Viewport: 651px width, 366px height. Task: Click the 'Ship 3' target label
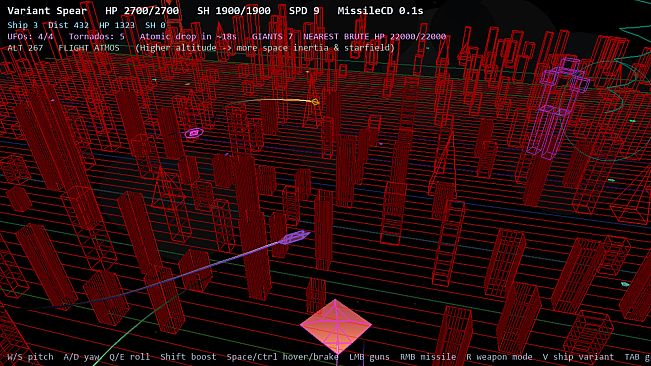click(22, 25)
